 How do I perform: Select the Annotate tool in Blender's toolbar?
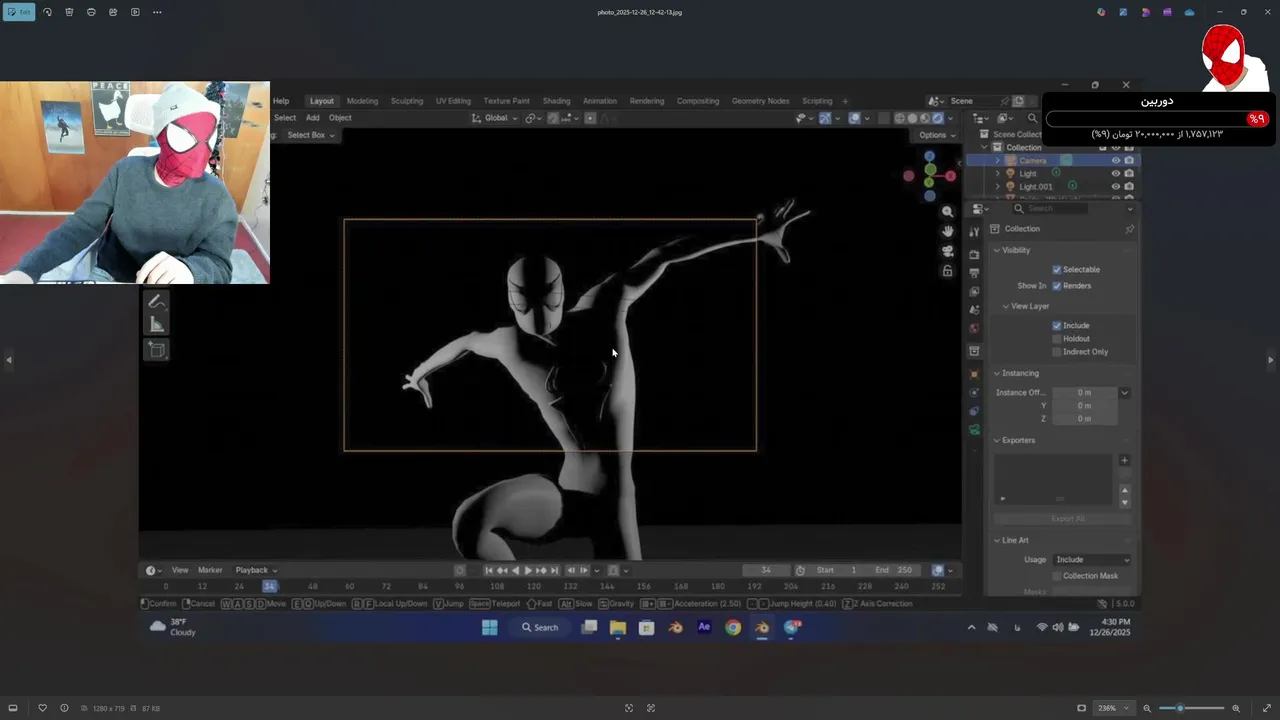click(x=156, y=301)
